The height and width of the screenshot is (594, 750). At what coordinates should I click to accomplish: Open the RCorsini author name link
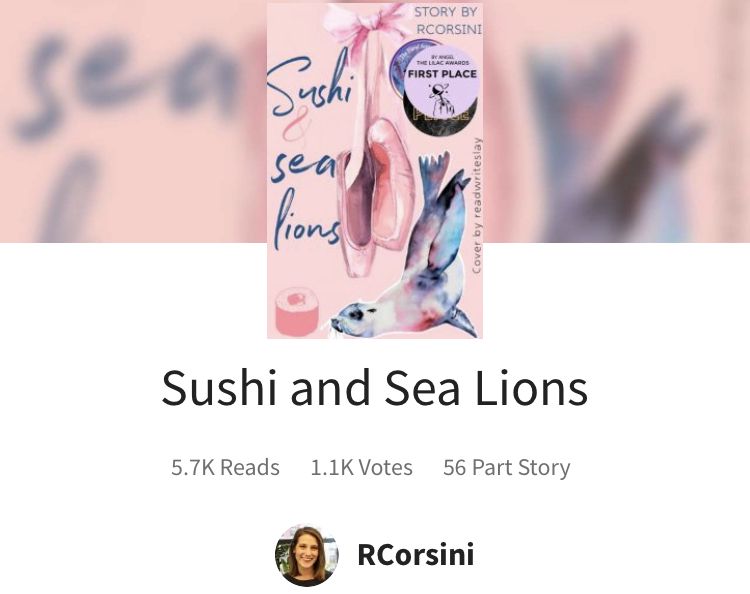(415, 555)
